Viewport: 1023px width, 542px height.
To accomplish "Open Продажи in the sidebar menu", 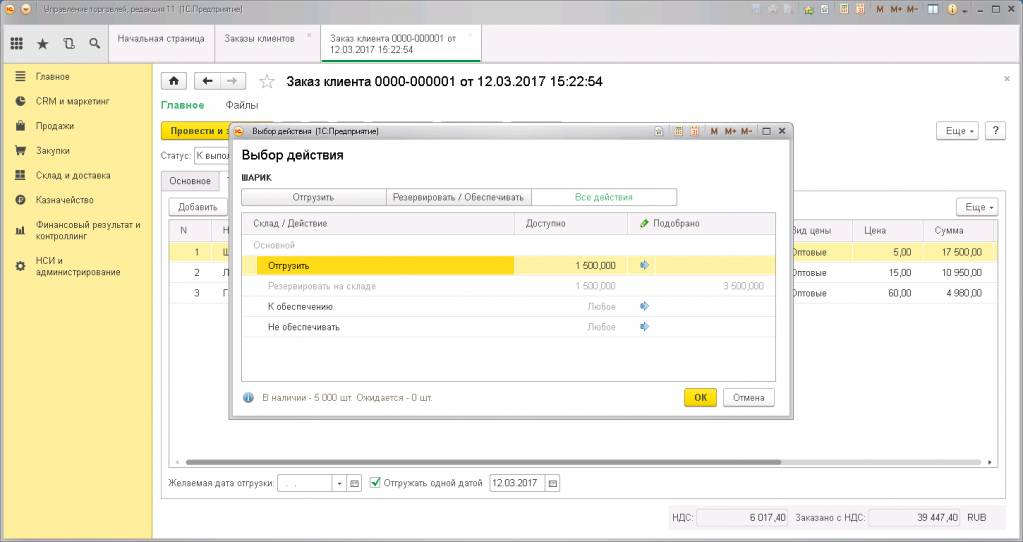I will 55,126.
